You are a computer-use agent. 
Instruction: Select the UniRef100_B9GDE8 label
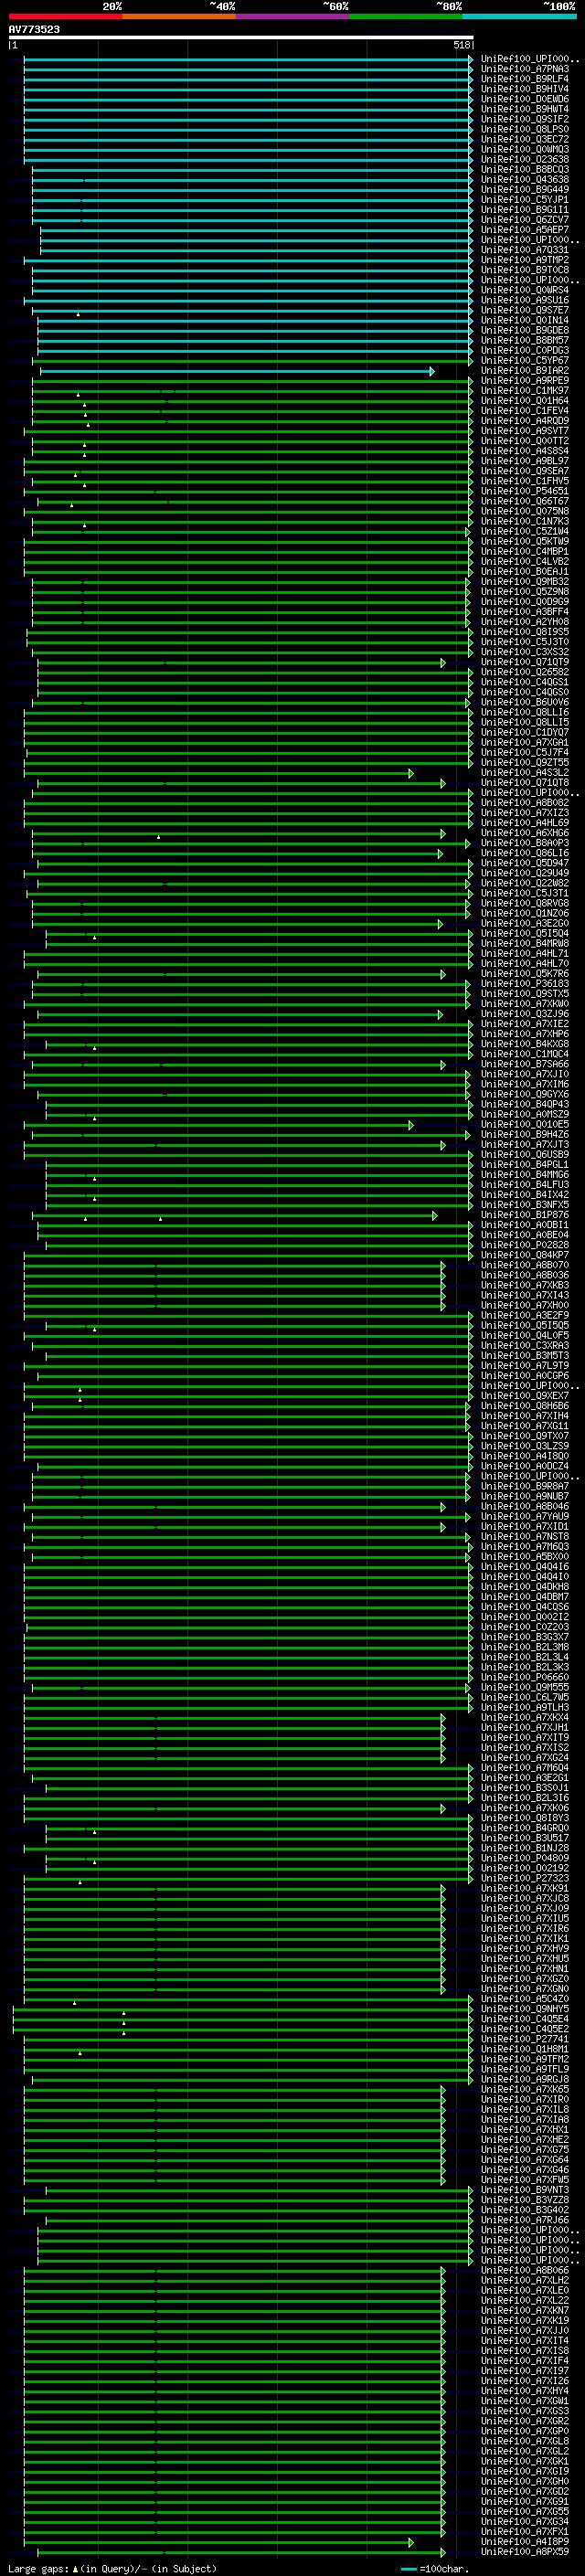524,331
